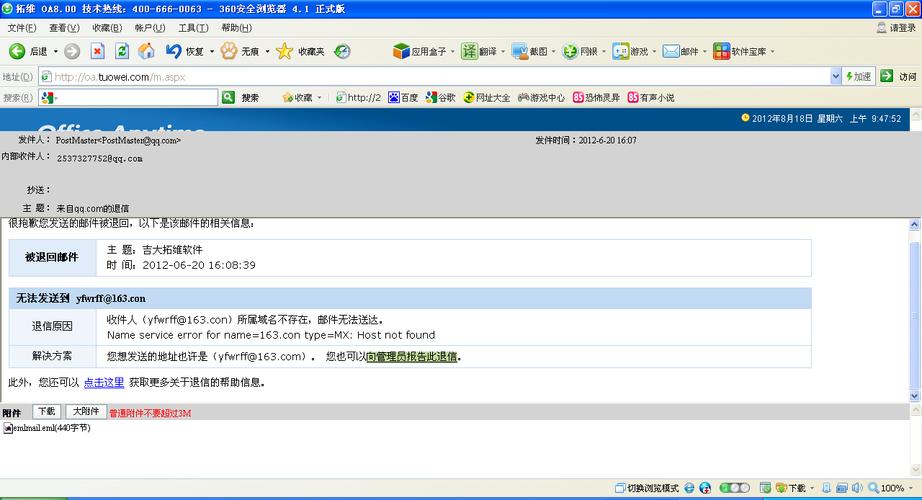Click the search box input field
922x500 pixels.
point(128,98)
